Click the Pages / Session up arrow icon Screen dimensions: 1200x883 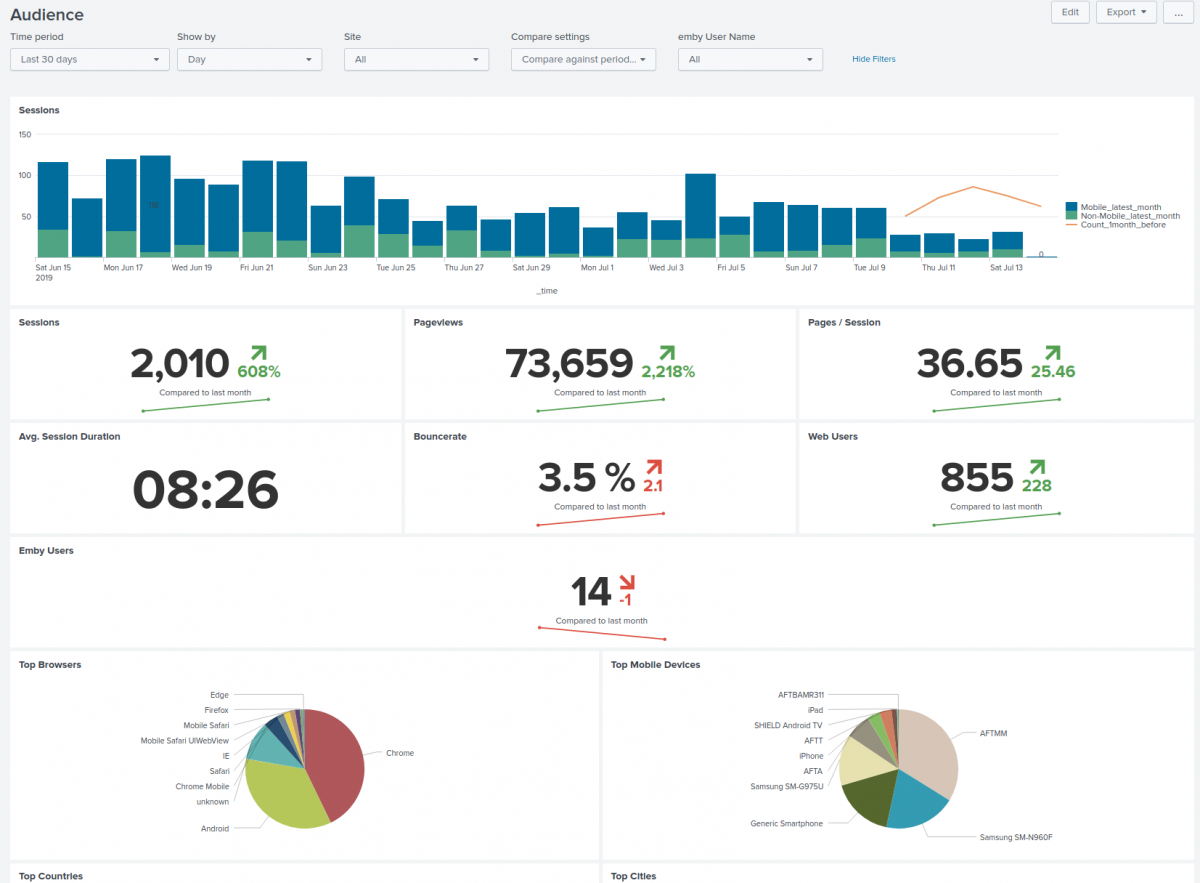click(1052, 353)
